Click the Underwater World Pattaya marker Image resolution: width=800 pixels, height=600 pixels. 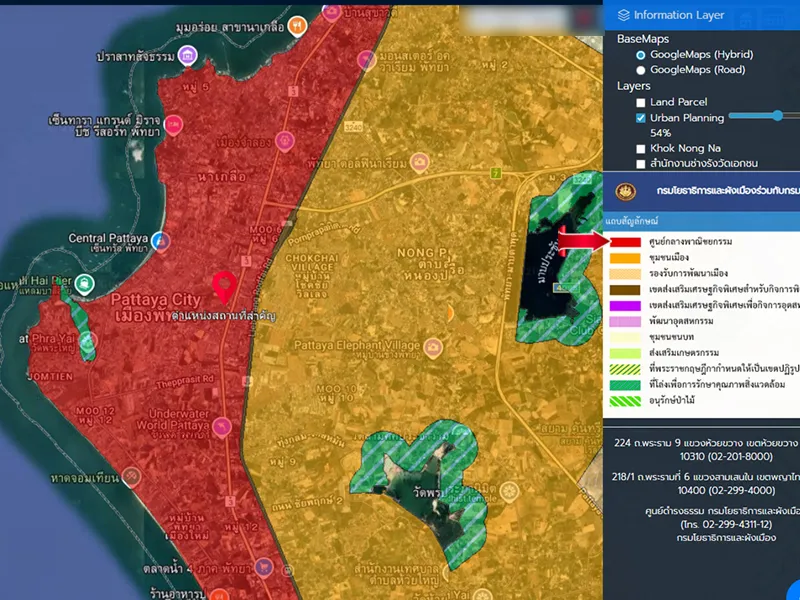pyautogui.click(x=222, y=427)
